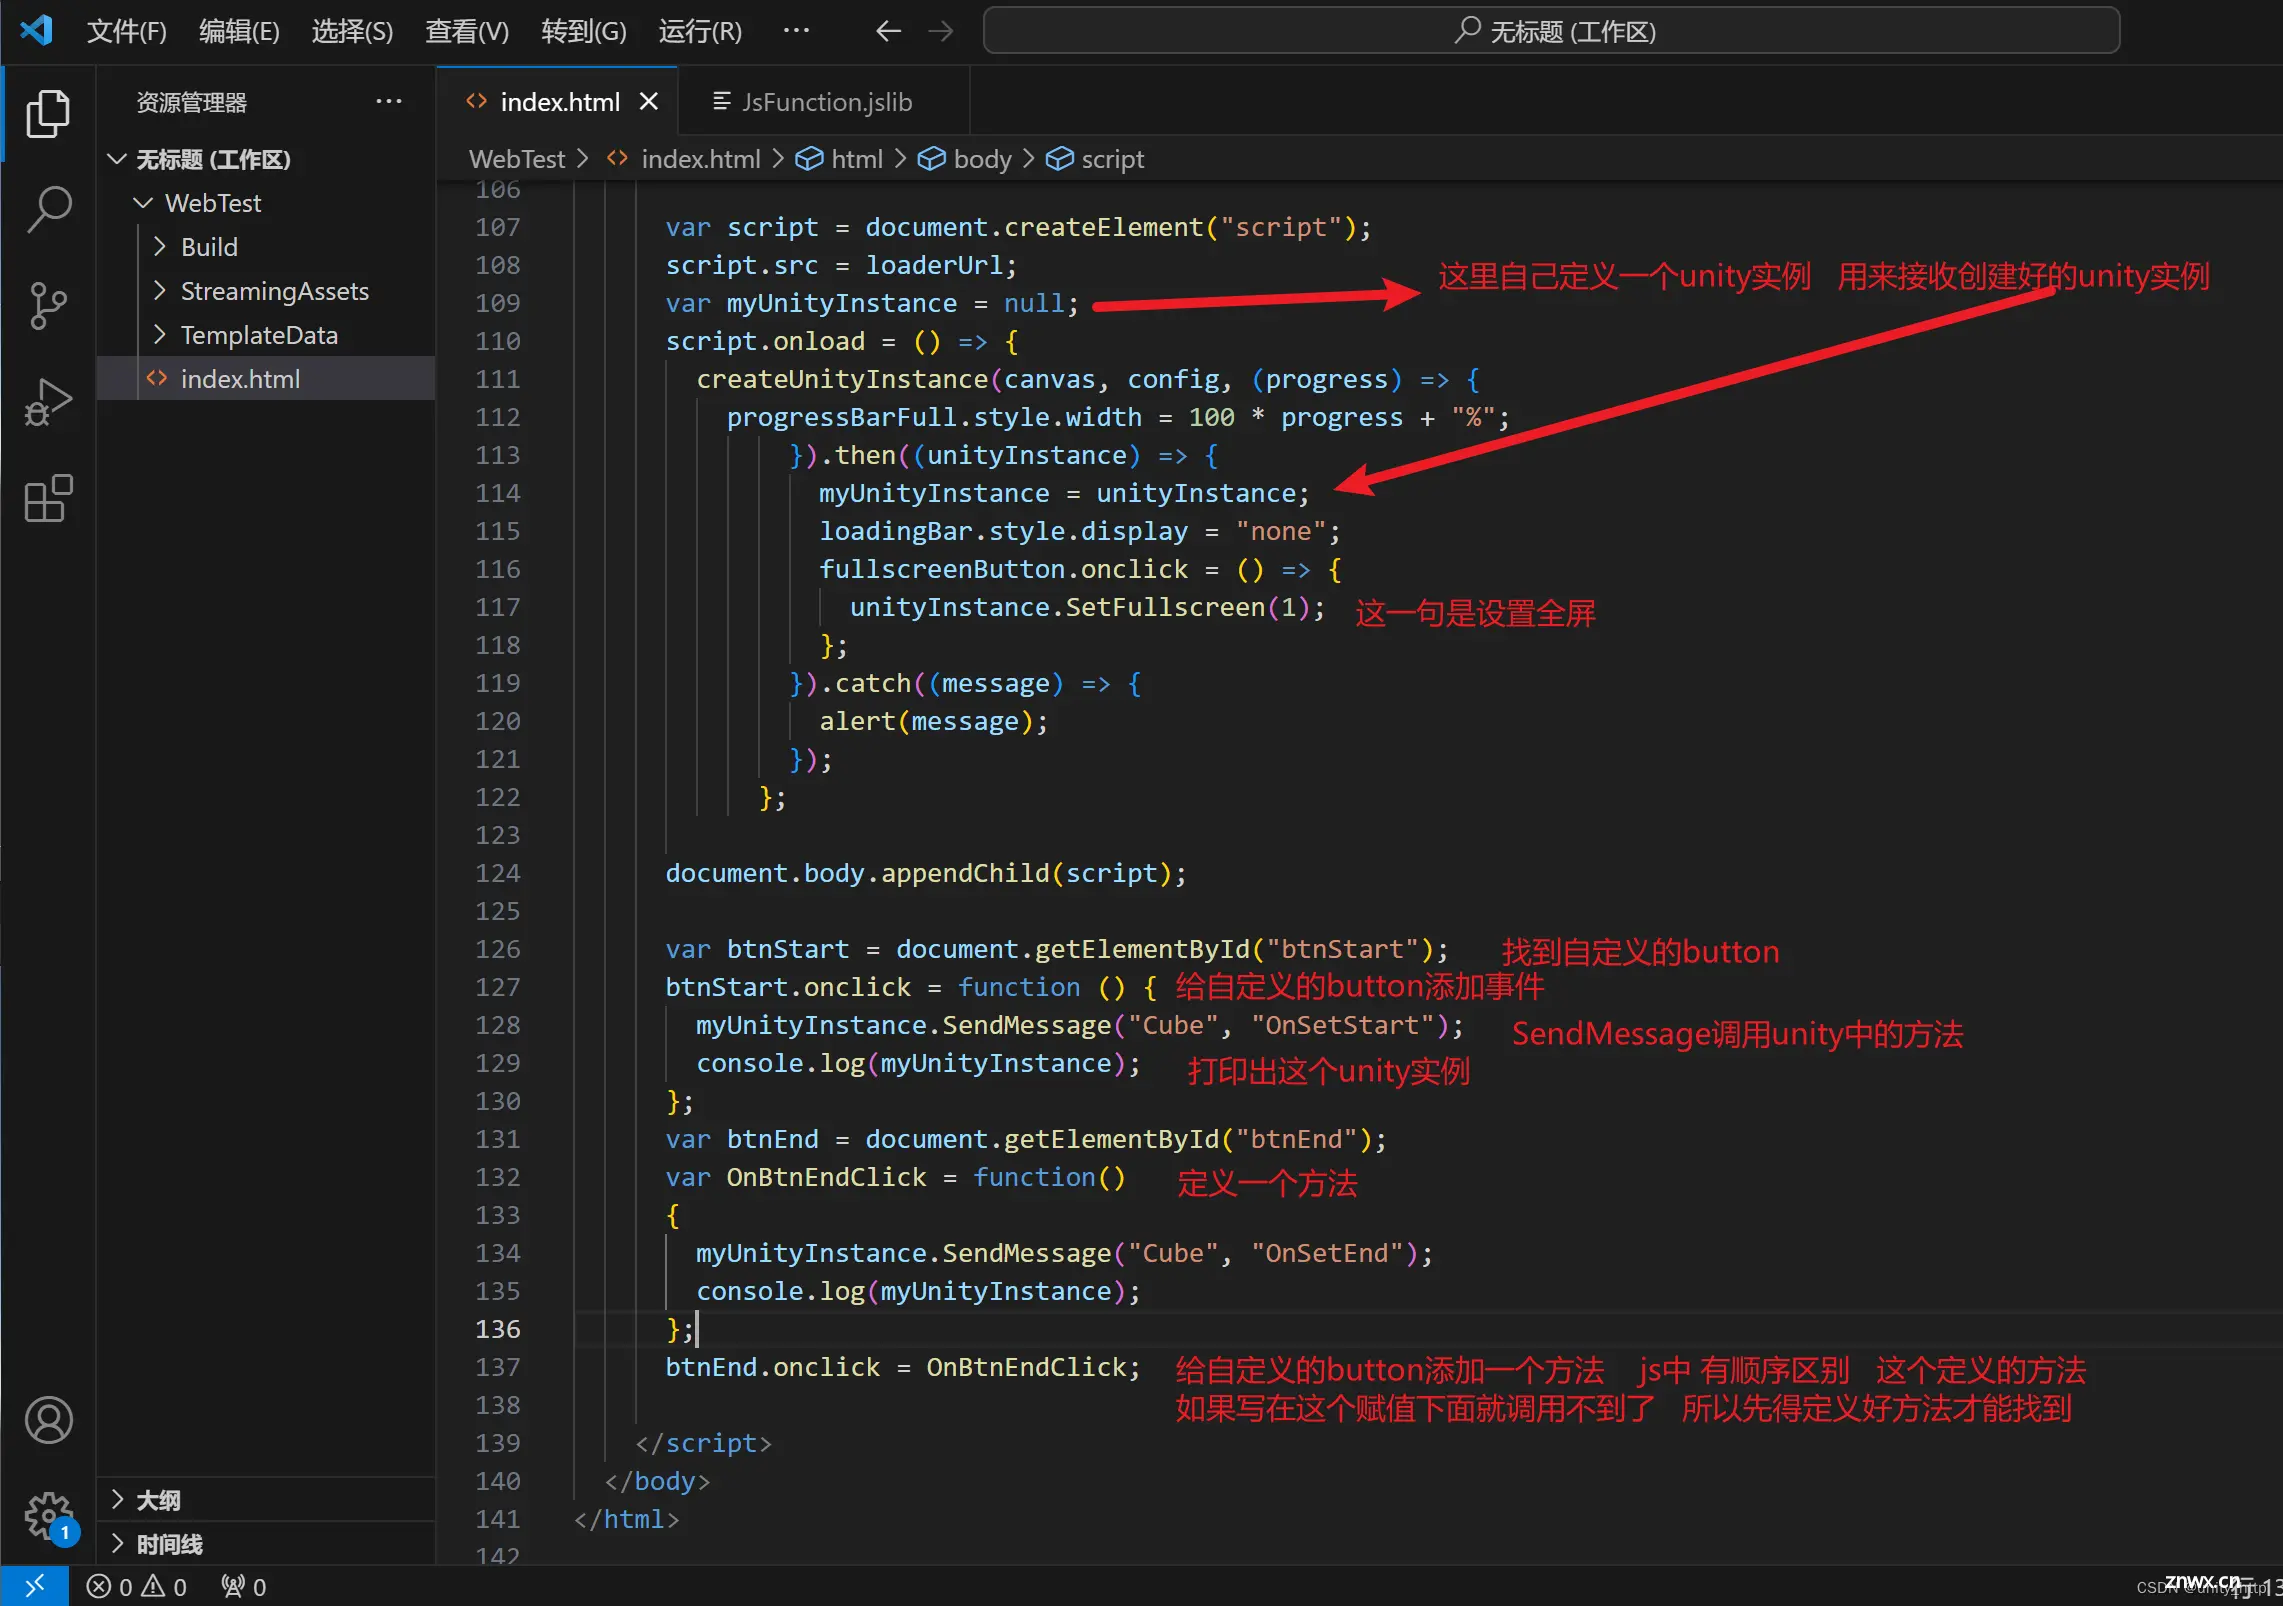The height and width of the screenshot is (1606, 2283).
Task: Click line number 109 in the gutter
Action: (497, 303)
